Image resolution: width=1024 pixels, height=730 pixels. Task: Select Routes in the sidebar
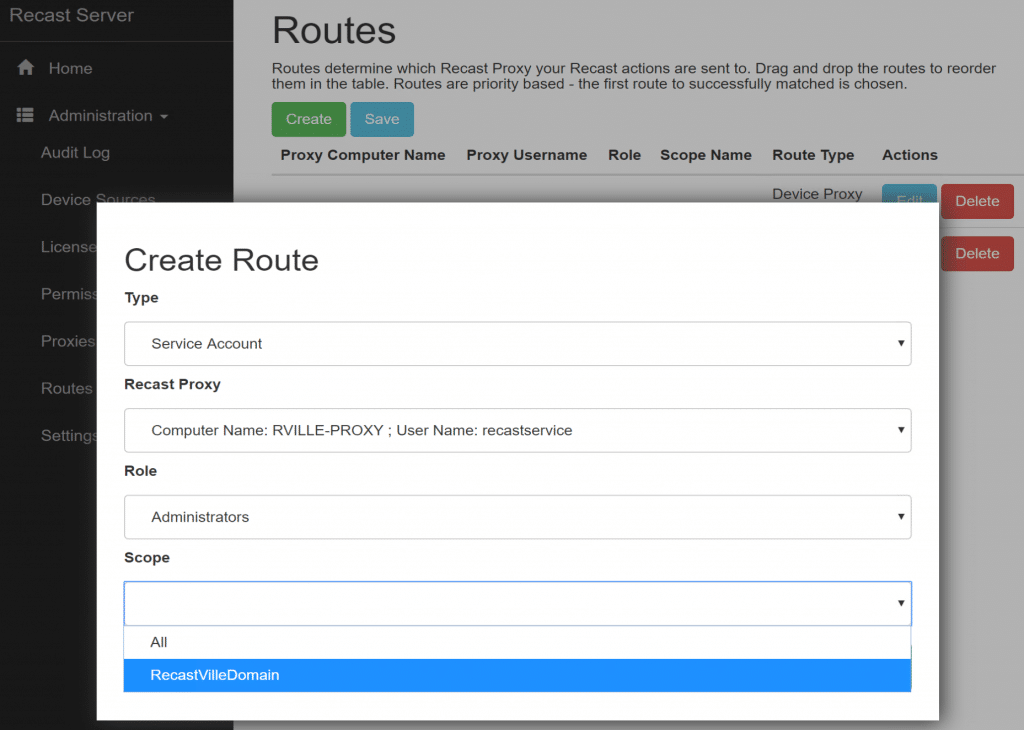[66, 388]
